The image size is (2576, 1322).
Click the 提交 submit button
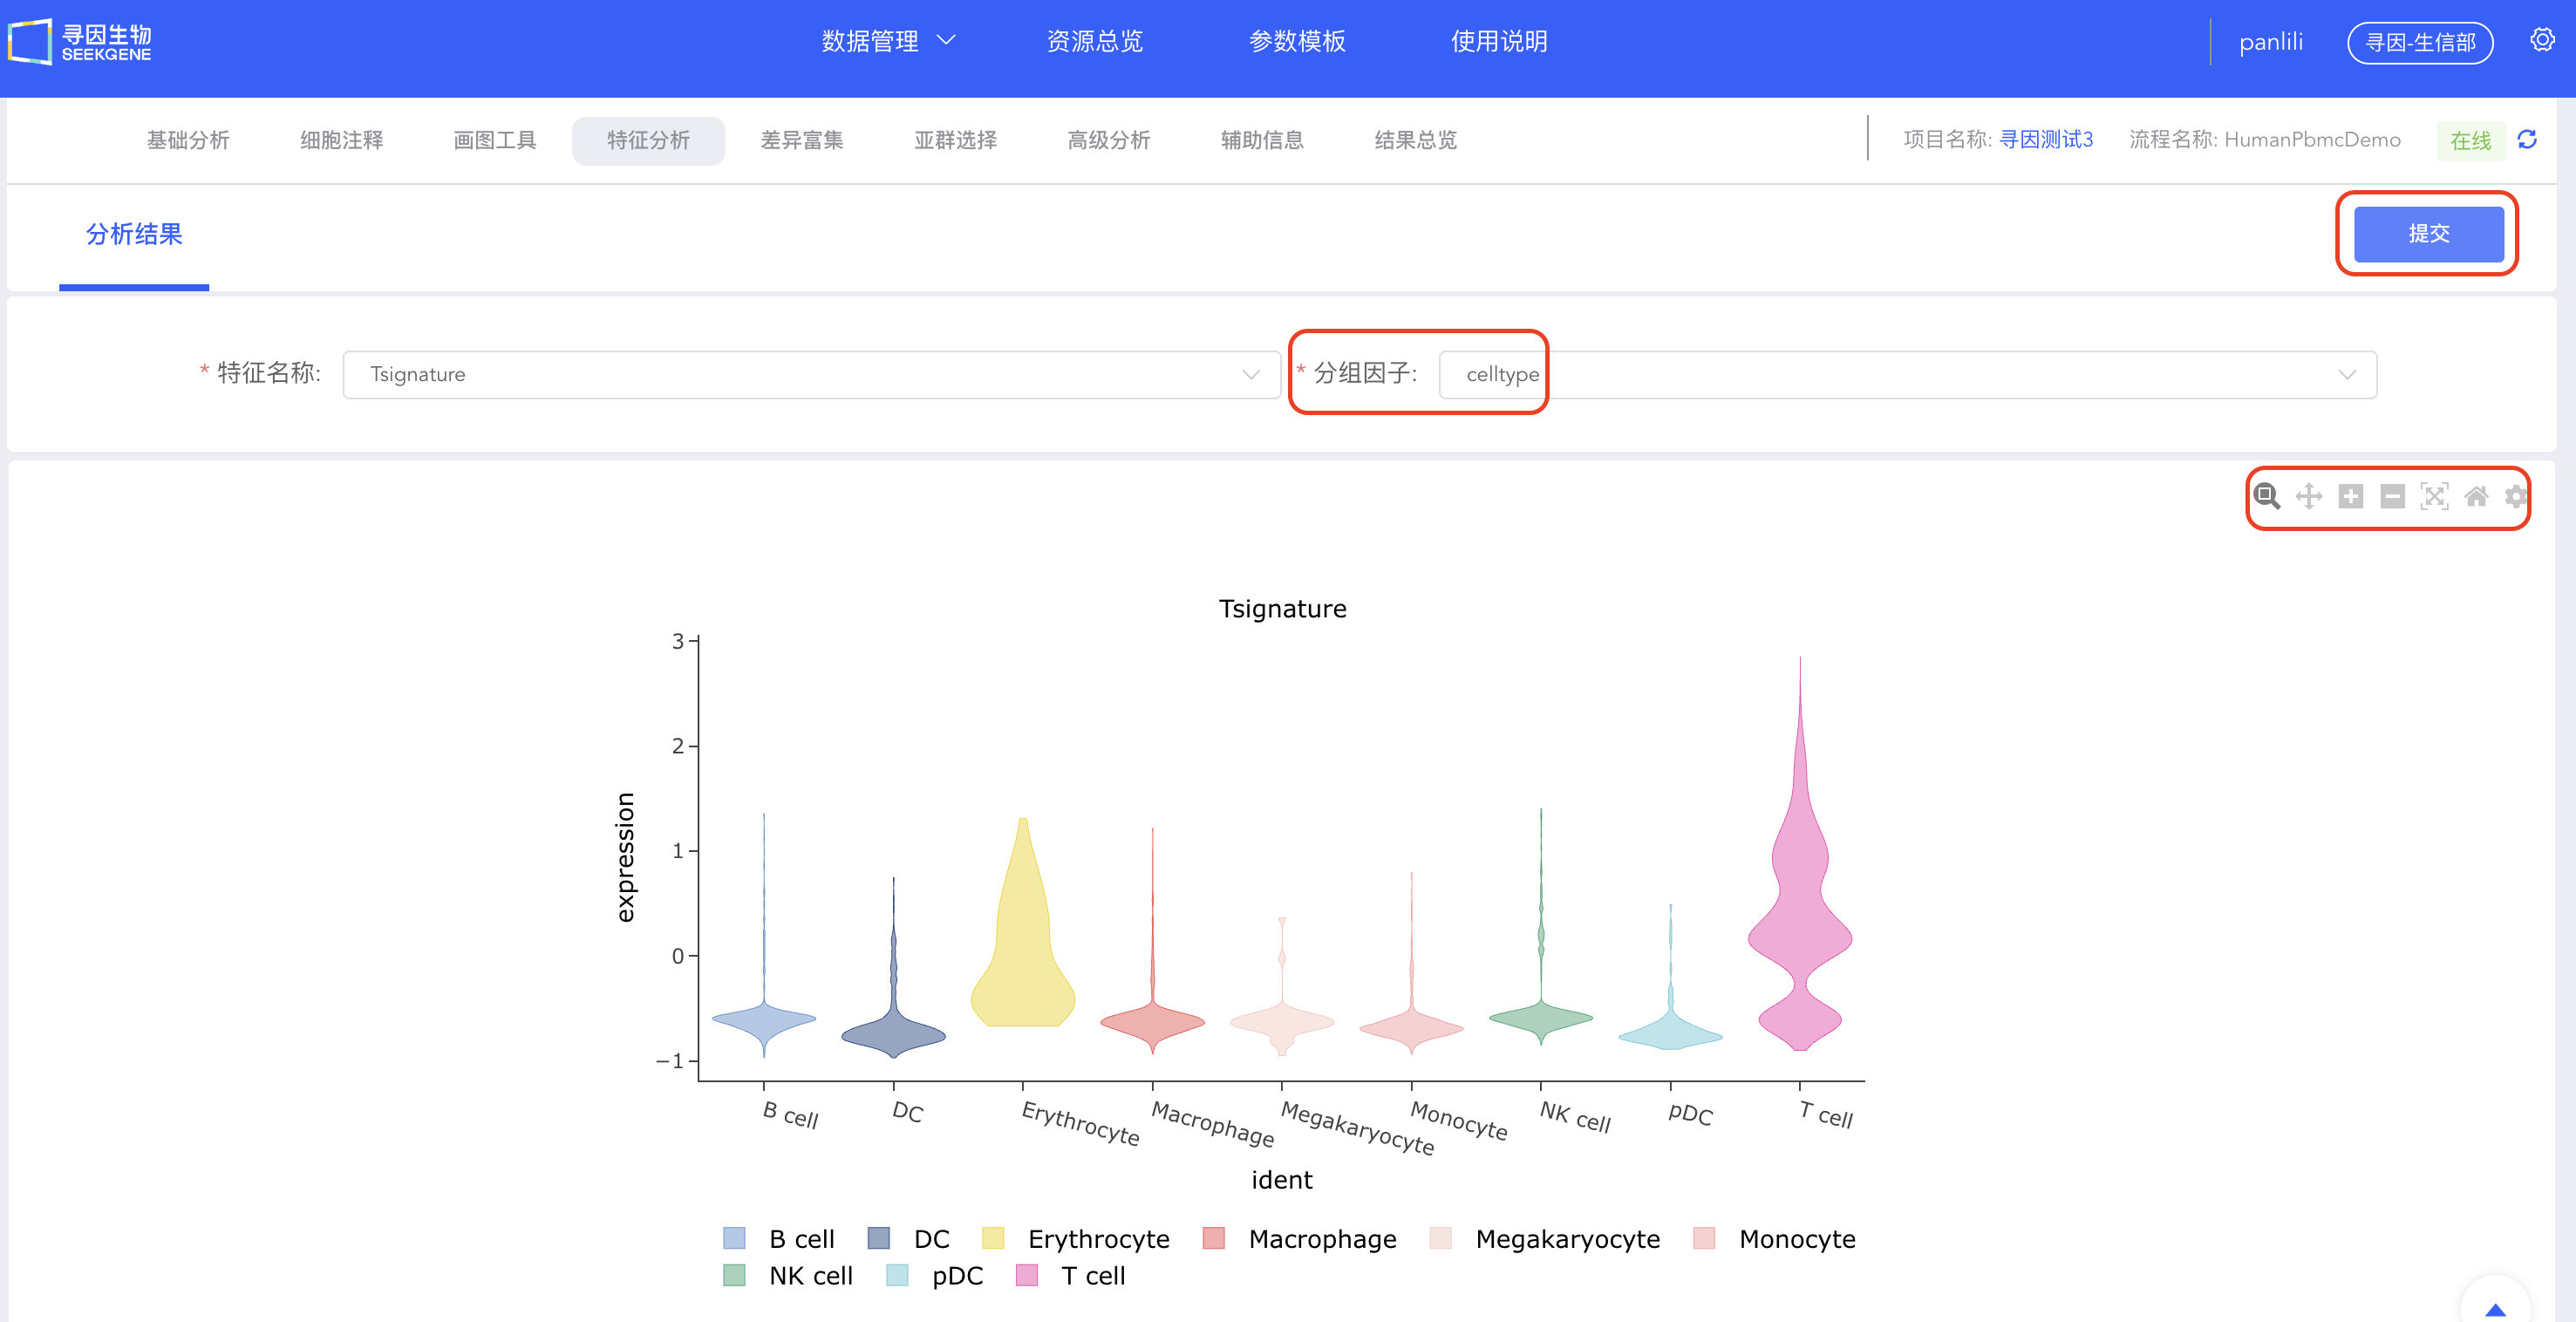[2428, 234]
